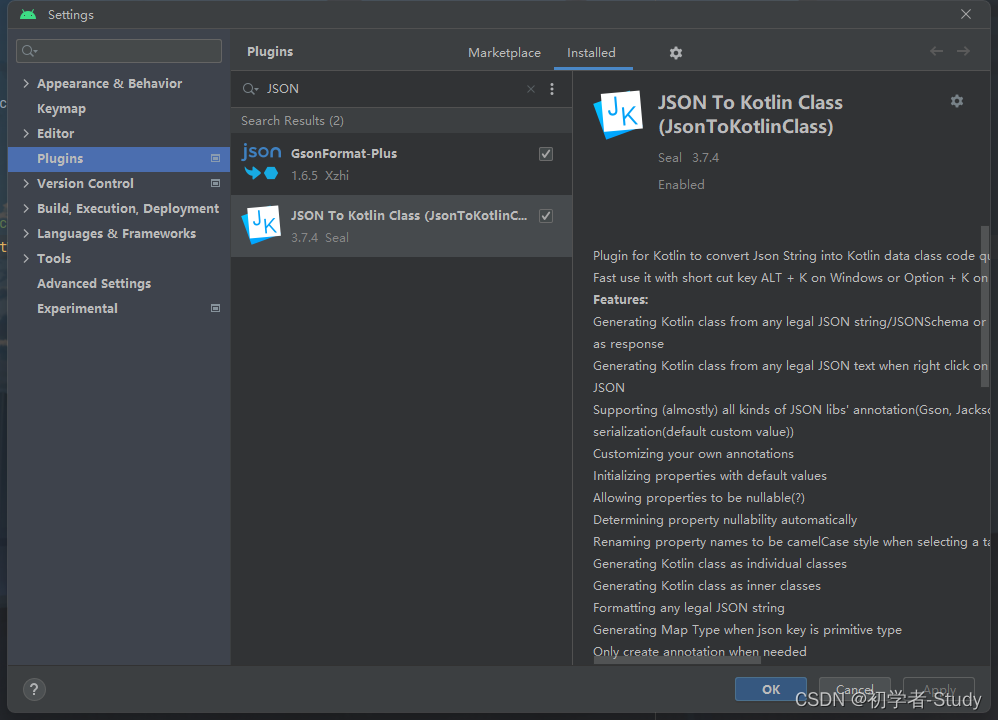The width and height of the screenshot is (998, 720).
Task: Click the gear icon beside JSON To Kotlin Class title
Action: pyautogui.click(x=957, y=101)
